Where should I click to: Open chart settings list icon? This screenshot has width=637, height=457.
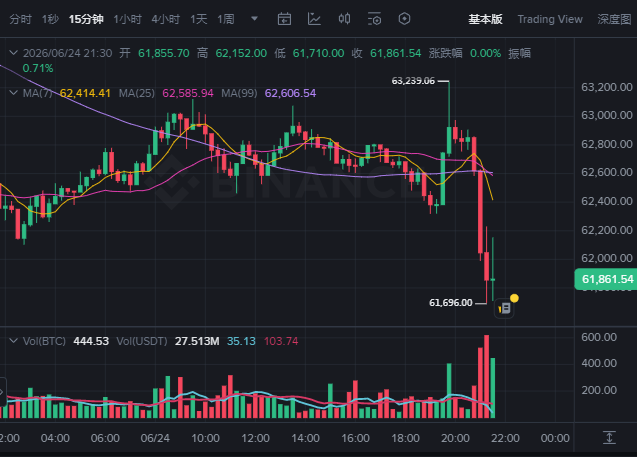point(374,19)
